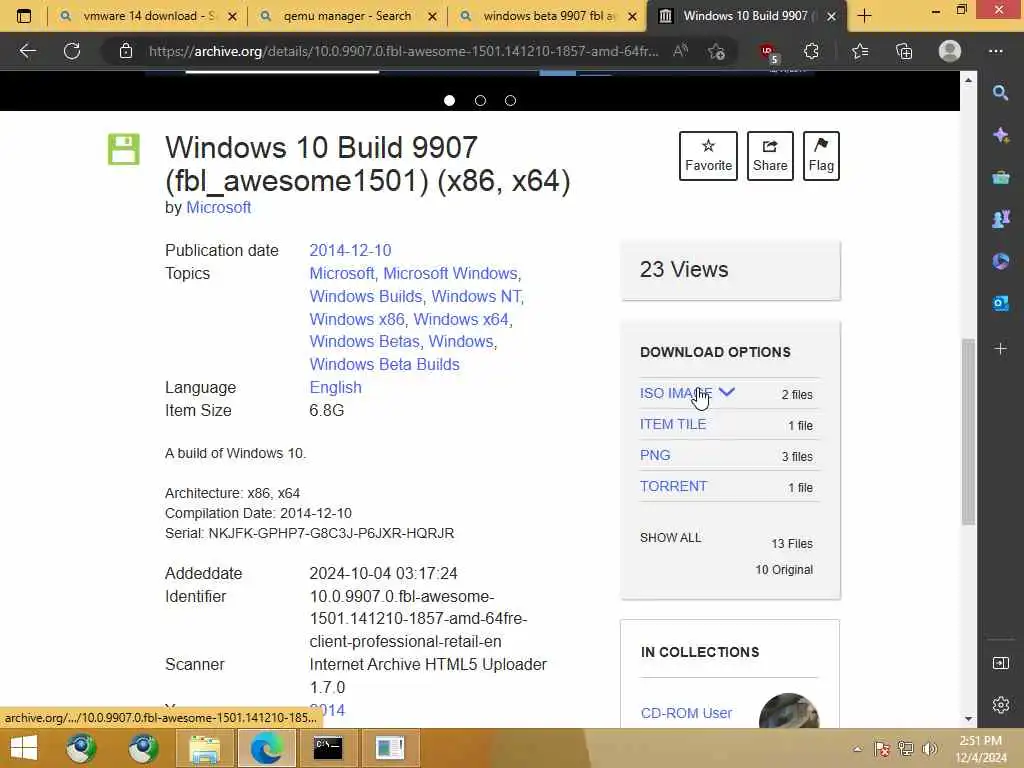This screenshot has height=768, width=1024.
Task: Toggle sidebar panel visibility icon
Action: 1000,664
